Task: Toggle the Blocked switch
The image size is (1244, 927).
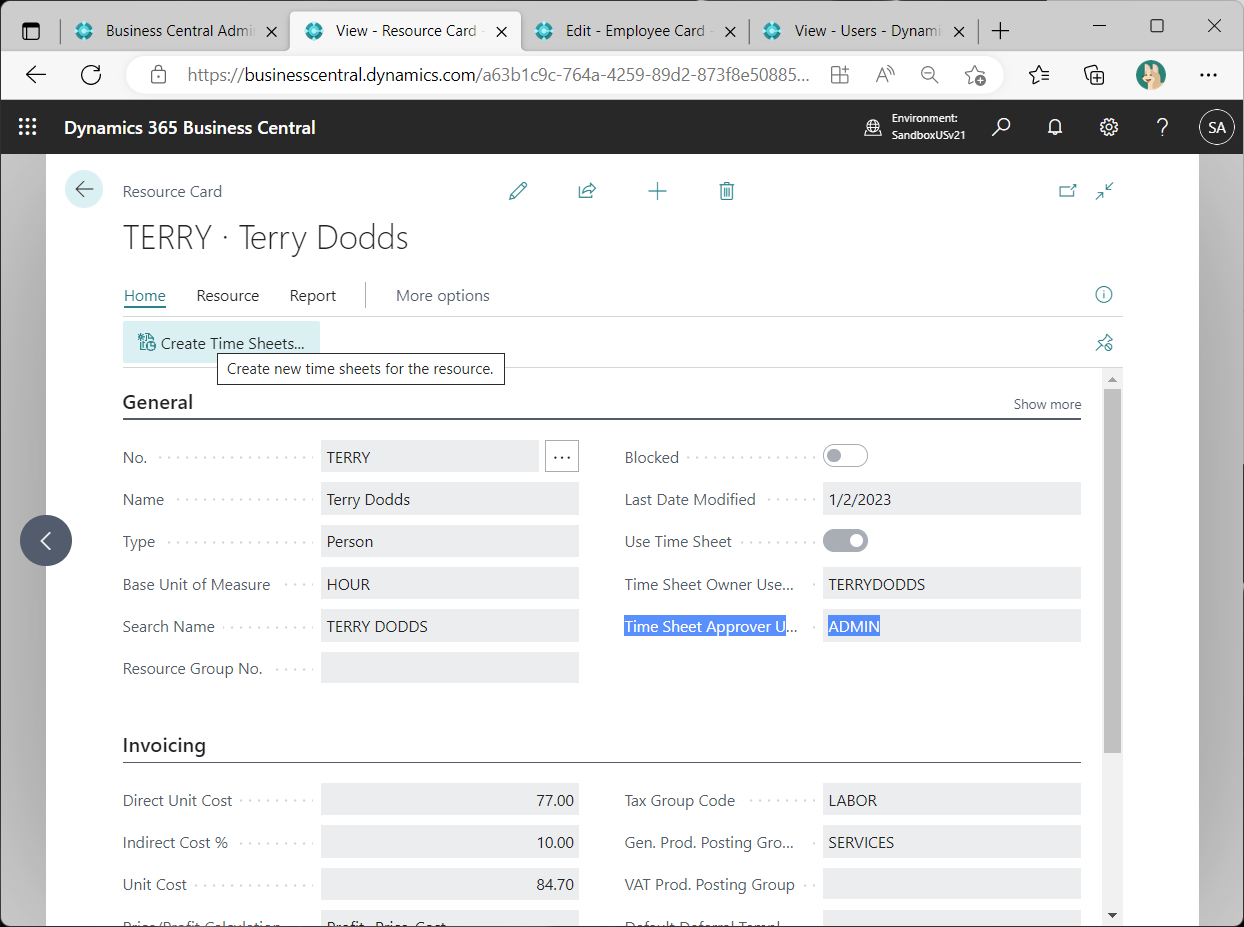Action: 845,456
